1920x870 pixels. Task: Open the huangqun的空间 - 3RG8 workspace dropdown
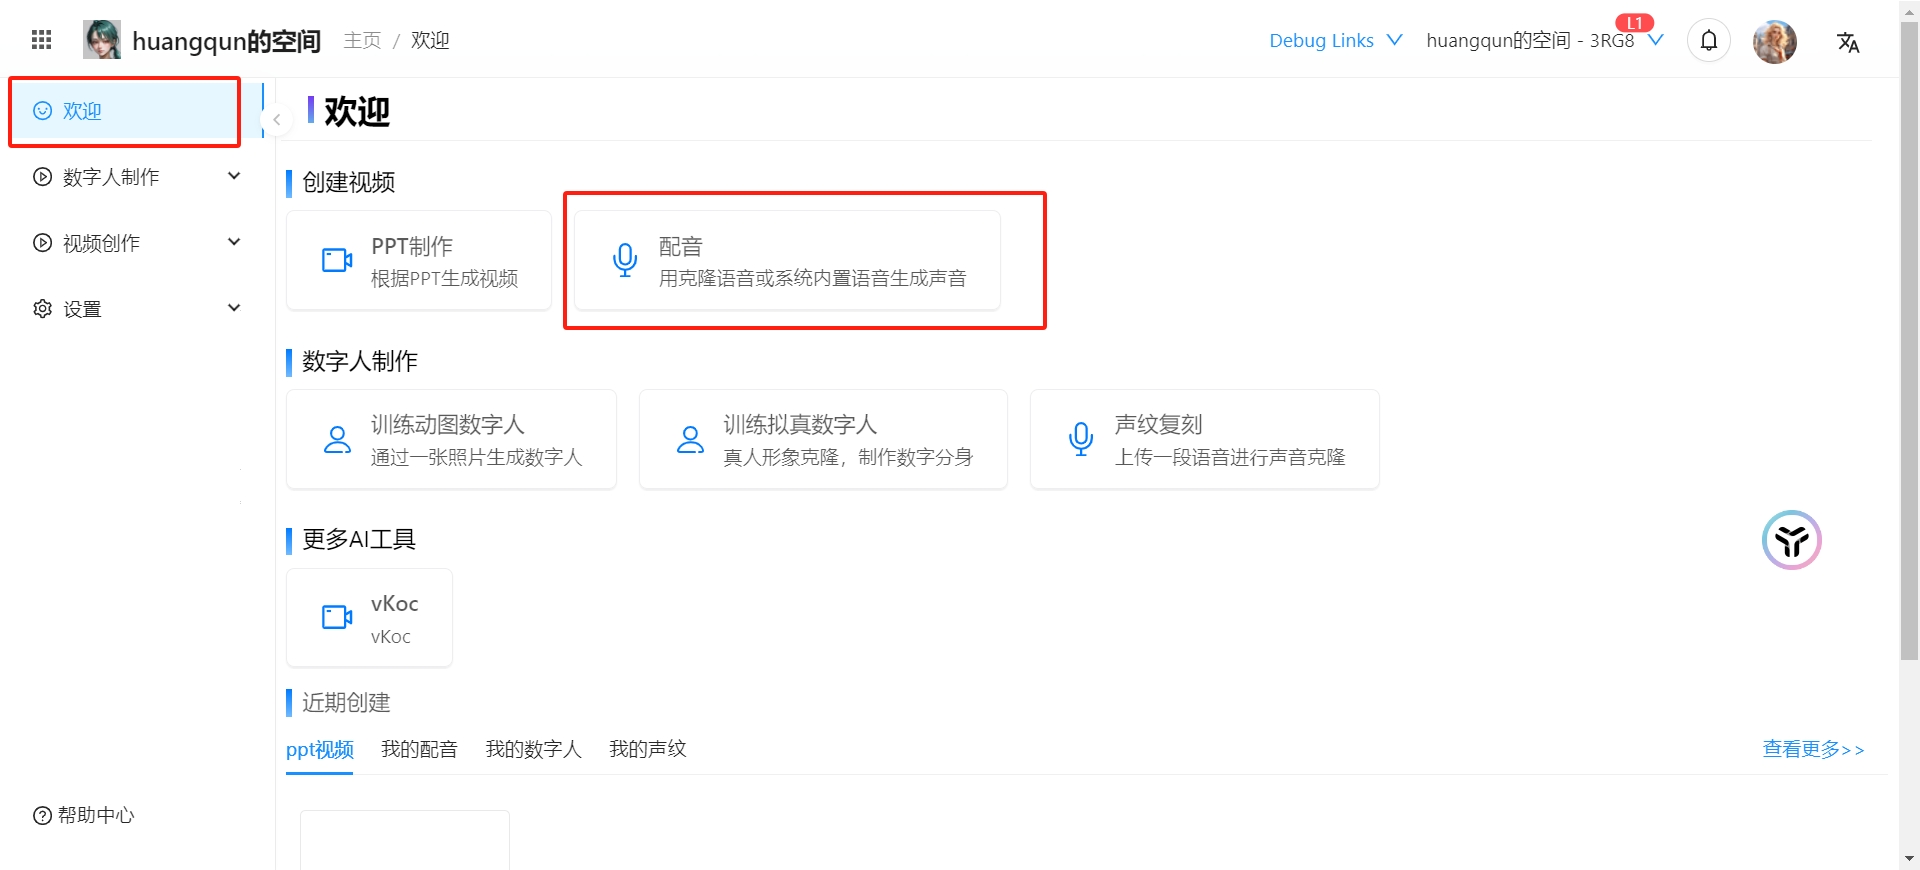point(1543,41)
